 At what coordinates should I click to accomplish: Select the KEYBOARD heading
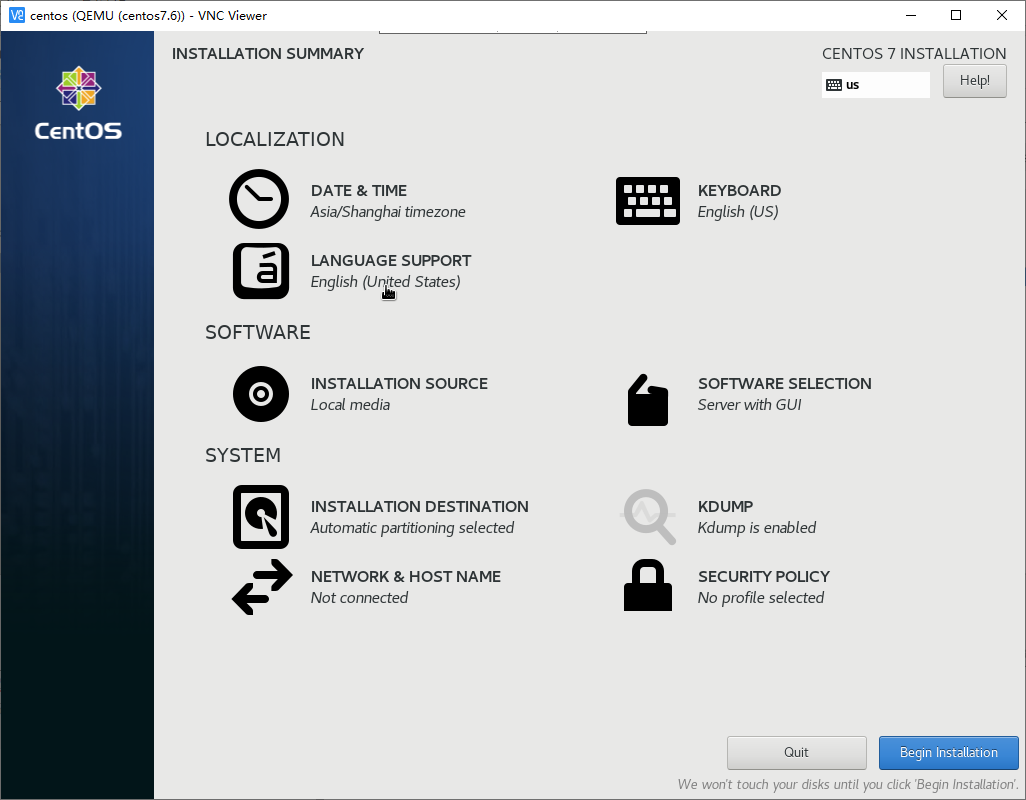739,190
